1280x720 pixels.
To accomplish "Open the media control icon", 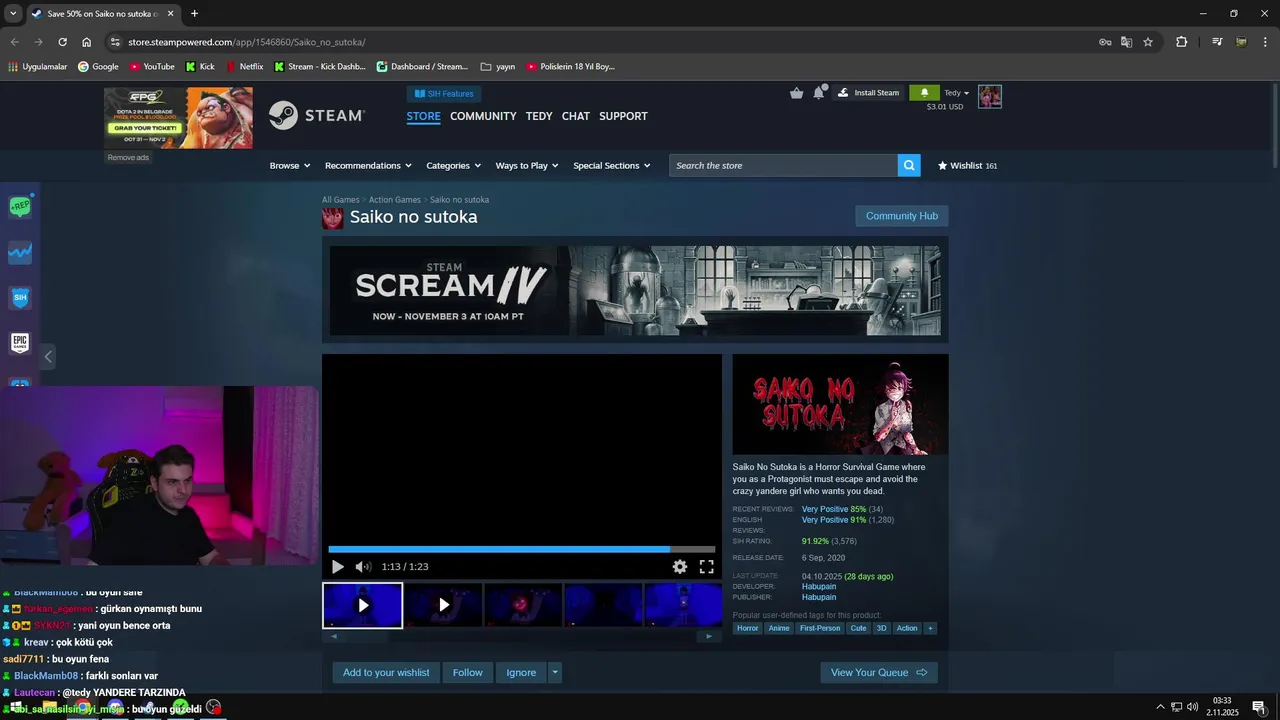I will (x=1217, y=42).
